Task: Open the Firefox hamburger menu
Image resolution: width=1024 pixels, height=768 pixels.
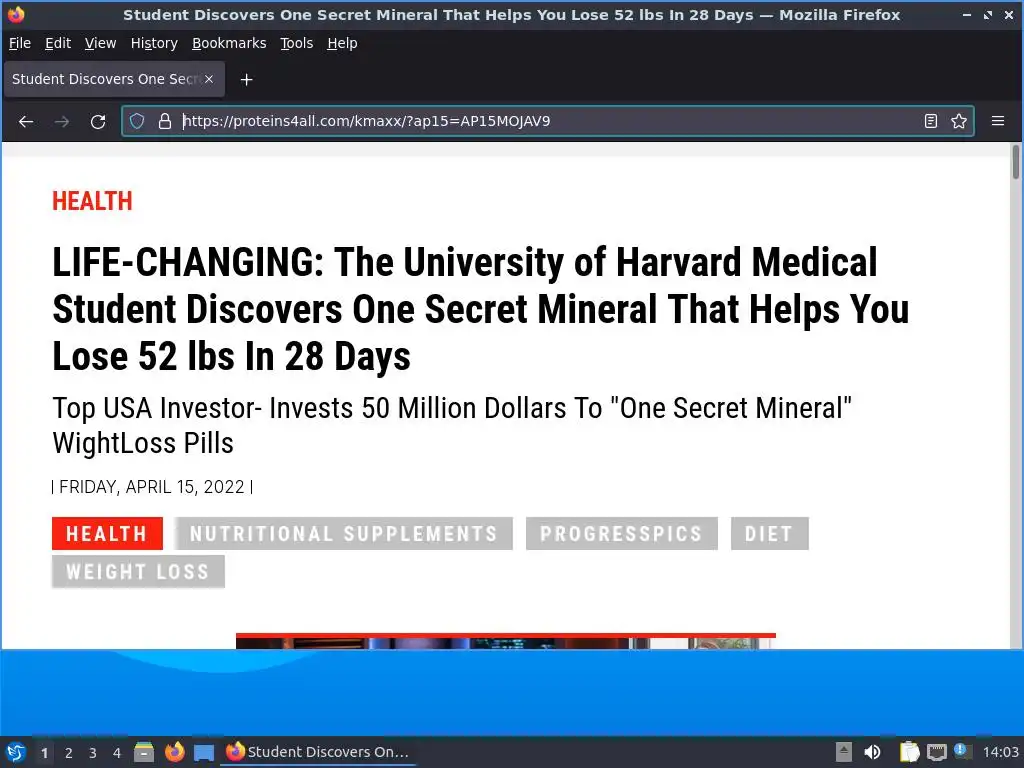Action: tap(998, 121)
